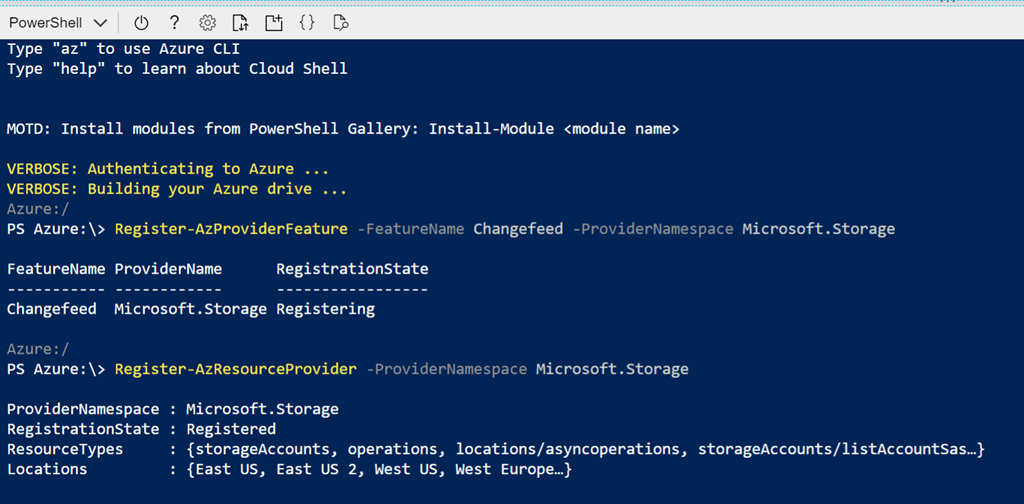Click the Register-AzProviderFeature command text

[231, 229]
